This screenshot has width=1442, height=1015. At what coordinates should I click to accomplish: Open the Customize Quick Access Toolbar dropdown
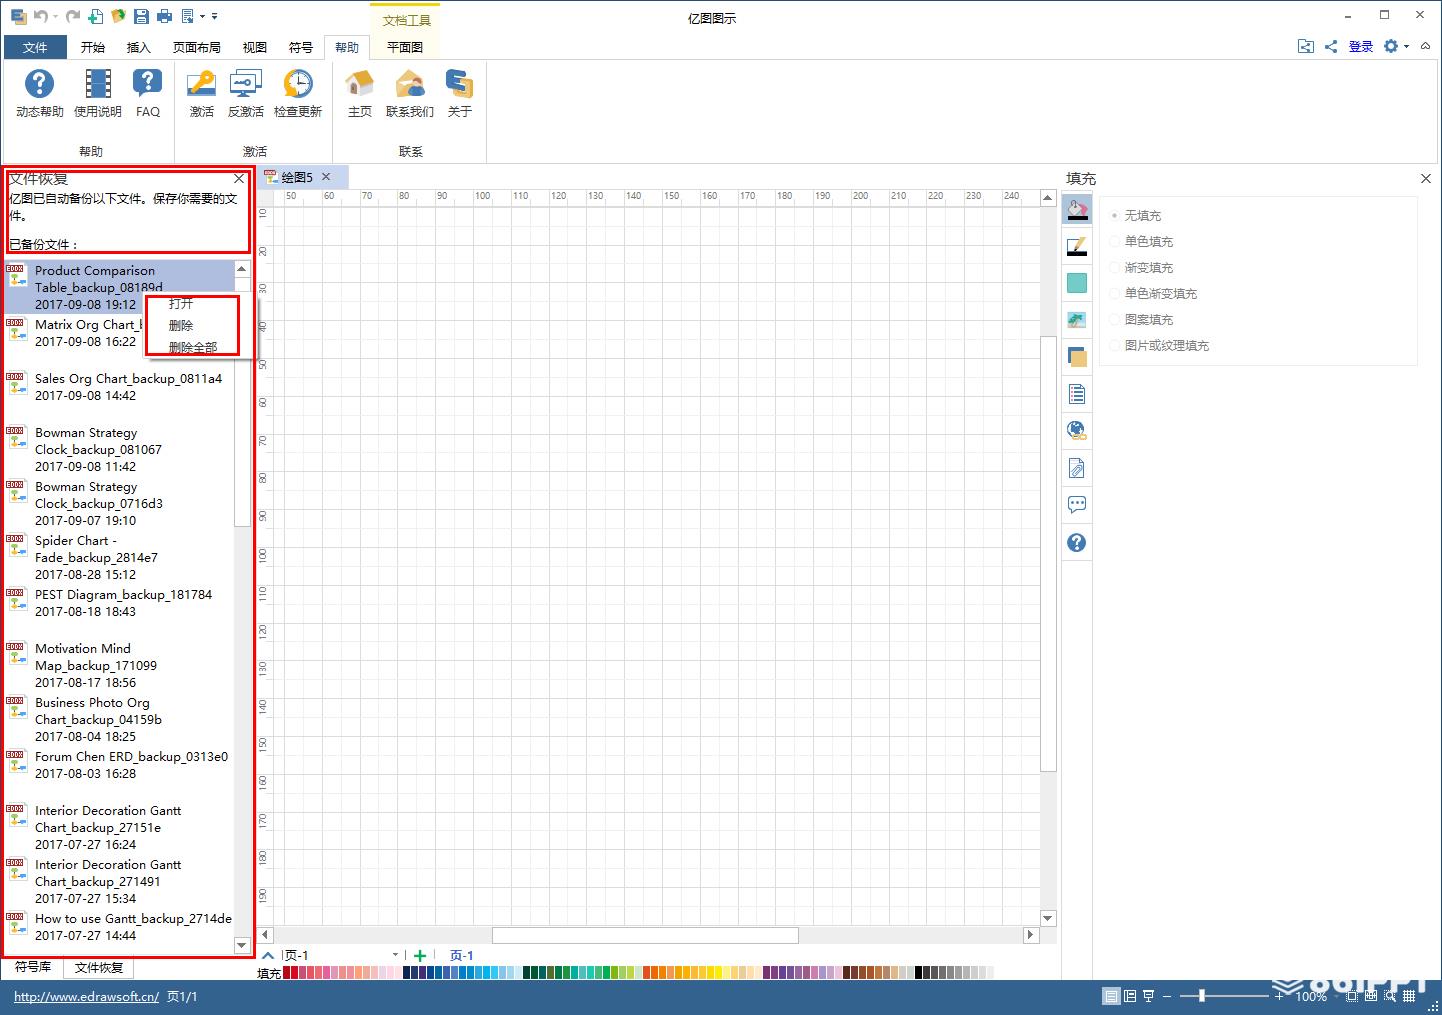(x=215, y=17)
